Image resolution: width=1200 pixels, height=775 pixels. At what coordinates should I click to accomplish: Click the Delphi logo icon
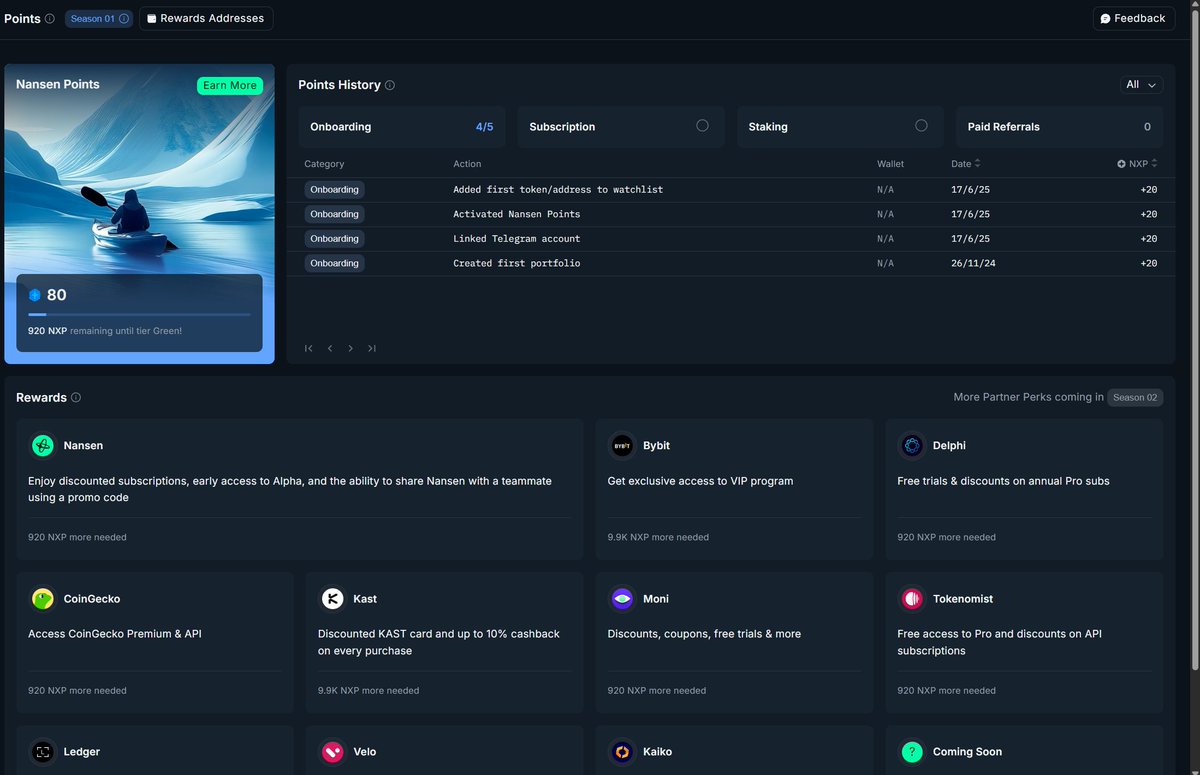(x=912, y=445)
